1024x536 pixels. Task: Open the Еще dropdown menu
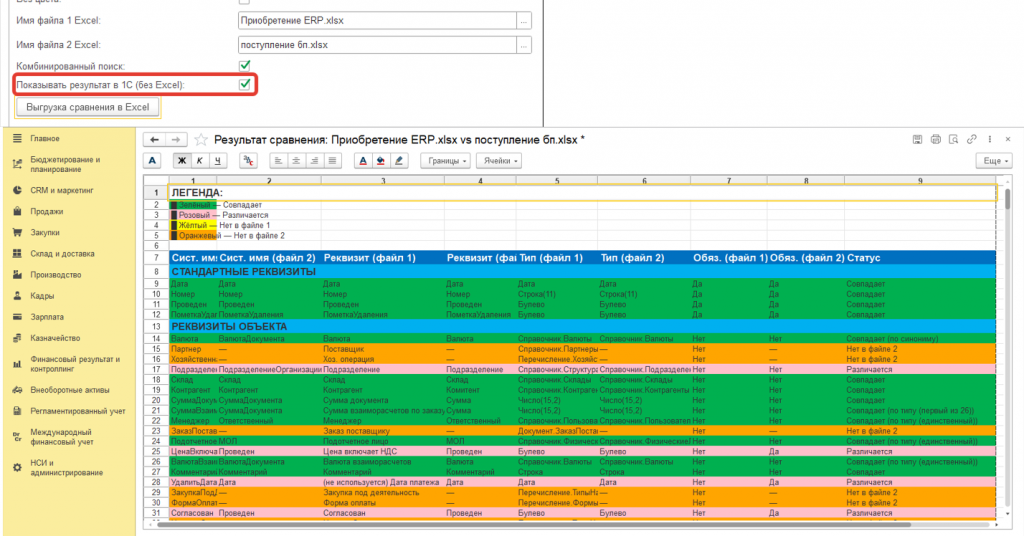[x=995, y=161]
